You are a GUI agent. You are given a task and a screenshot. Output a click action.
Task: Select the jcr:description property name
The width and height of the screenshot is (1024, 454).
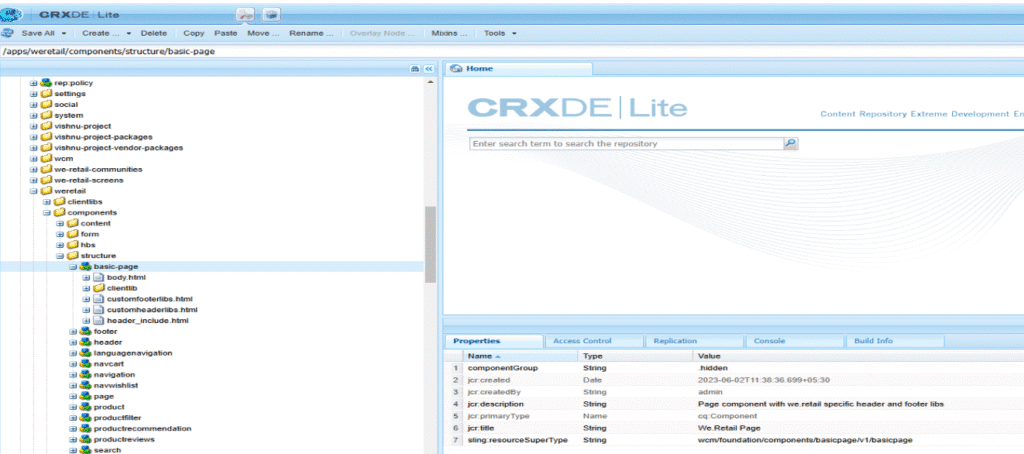click(496, 404)
